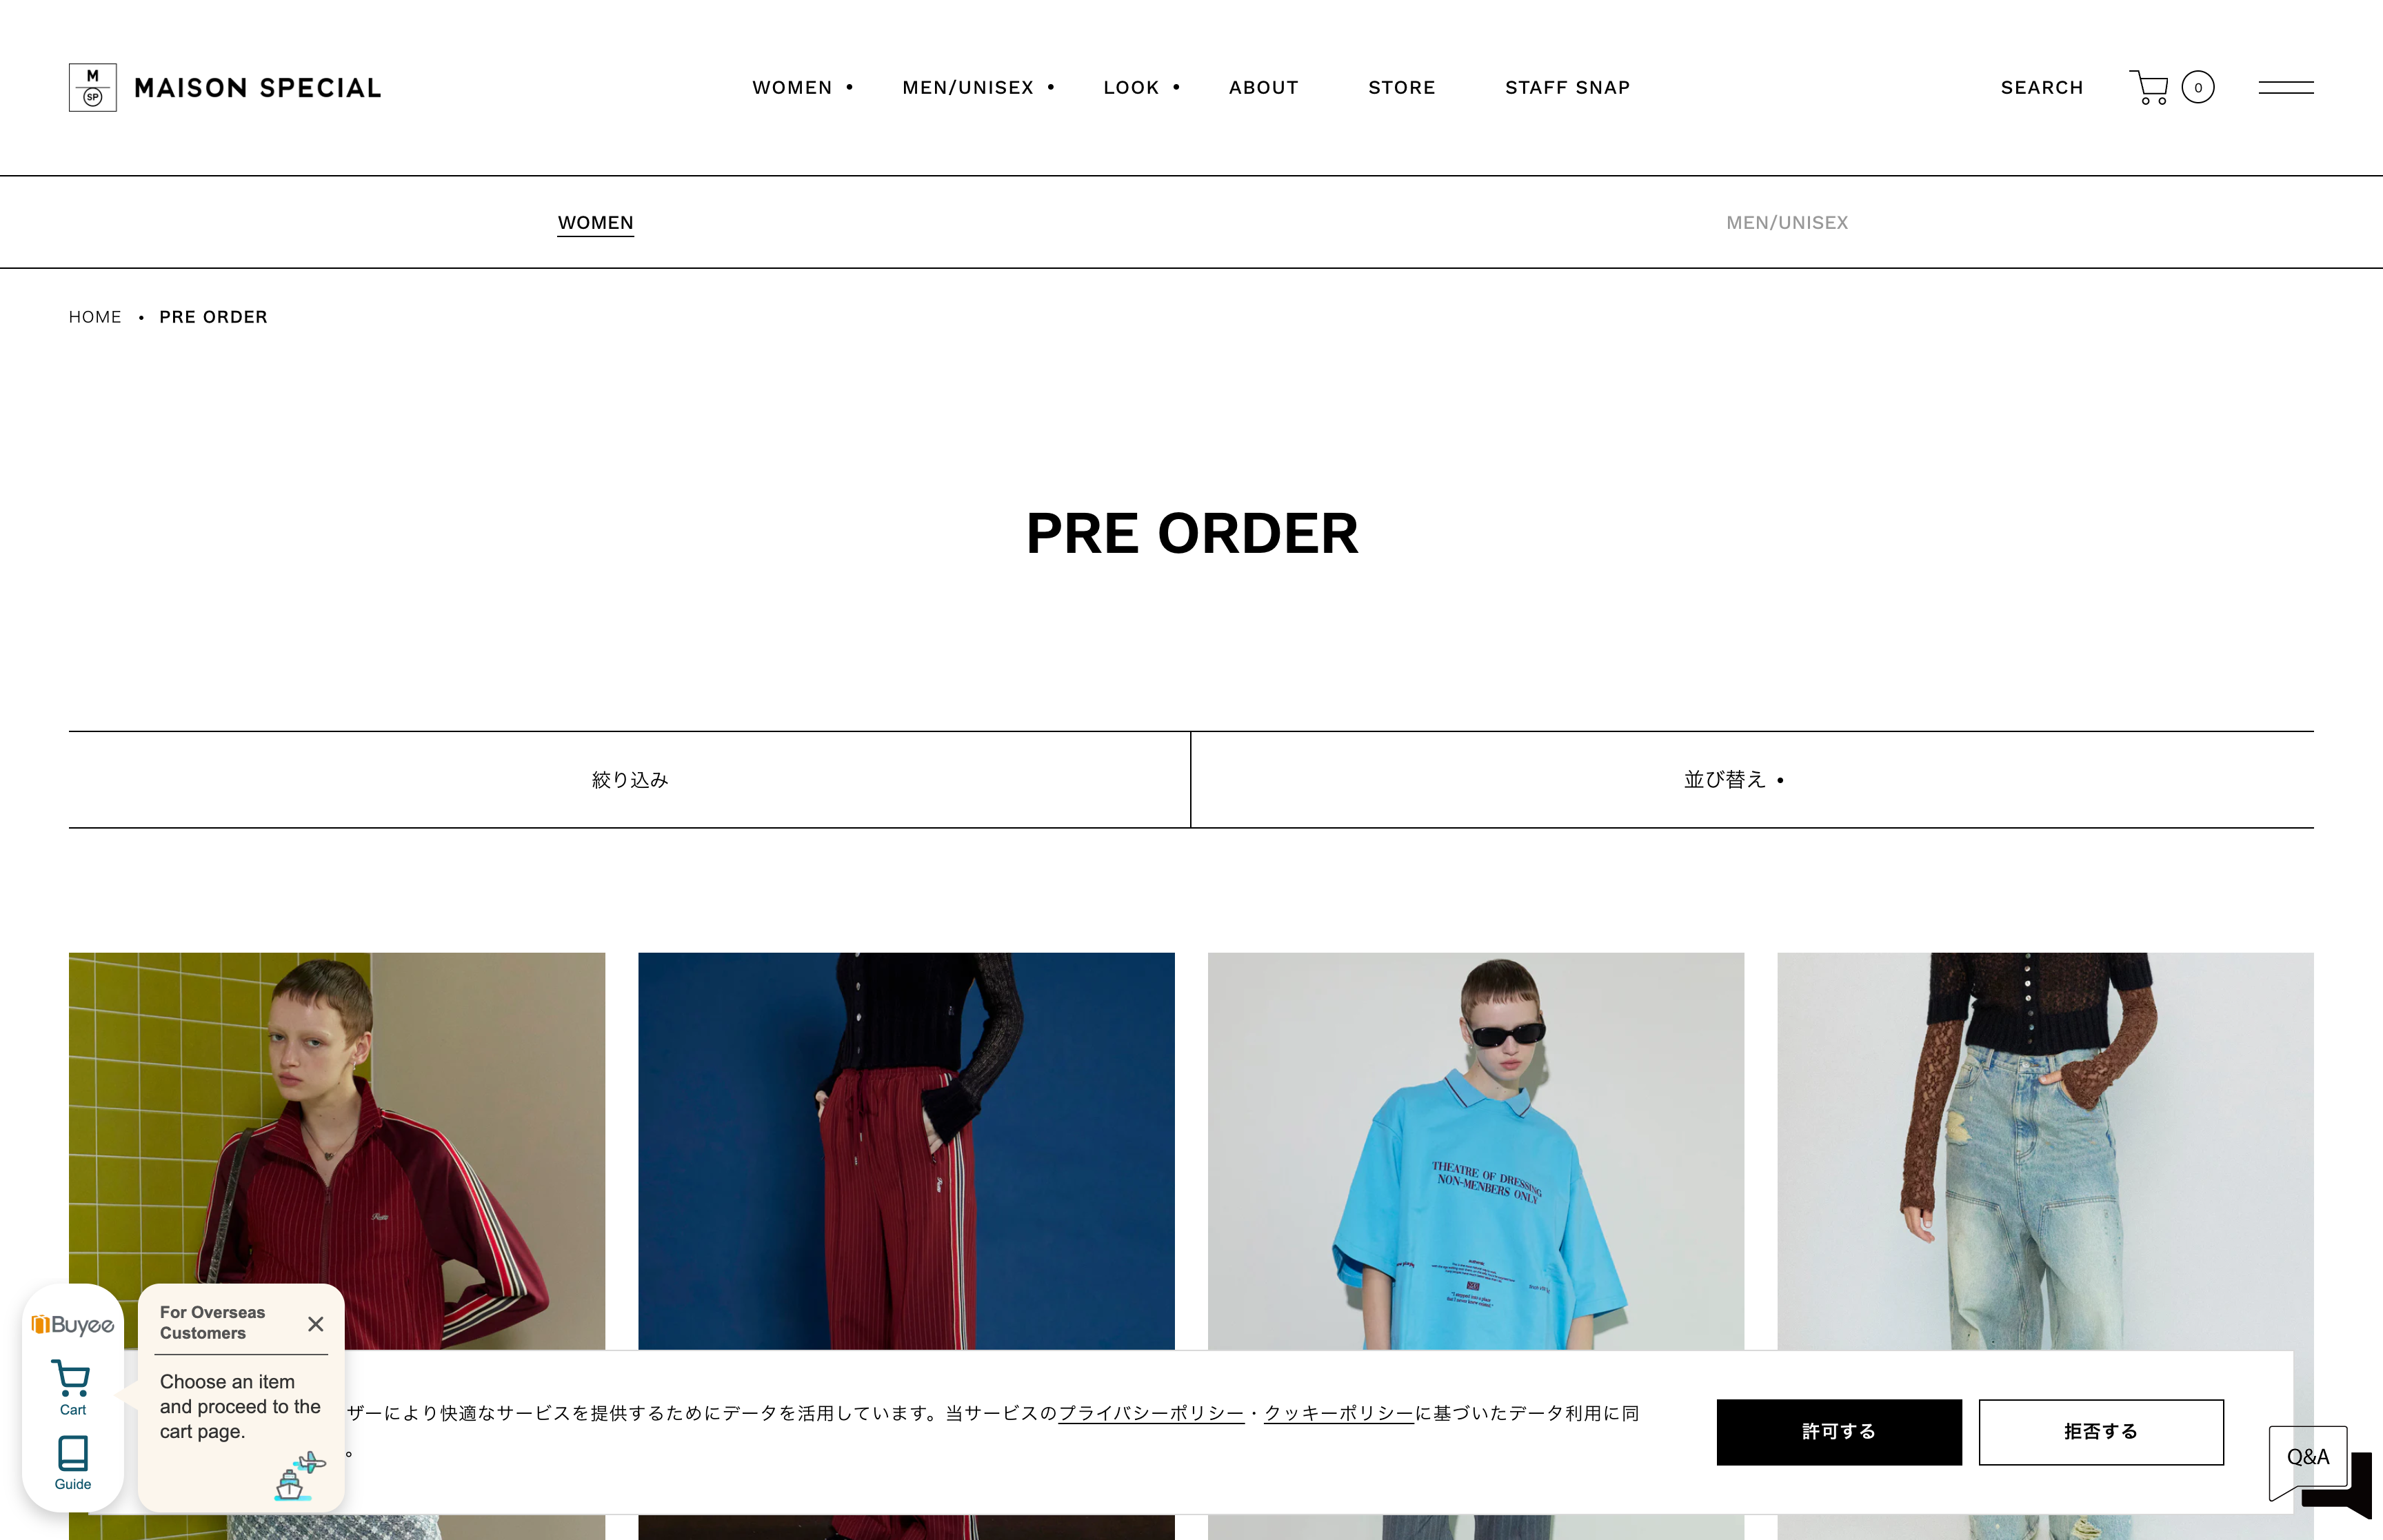Open the 絞り込み filter panel
Image resolution: width=2383 pixels, height=1540 pixels.
click(x=629, y=779)
